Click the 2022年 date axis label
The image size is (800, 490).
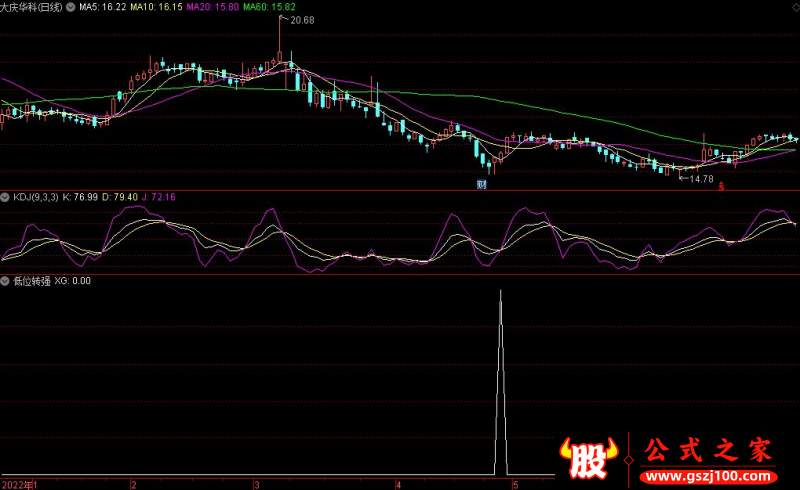(x=18, y=484)
